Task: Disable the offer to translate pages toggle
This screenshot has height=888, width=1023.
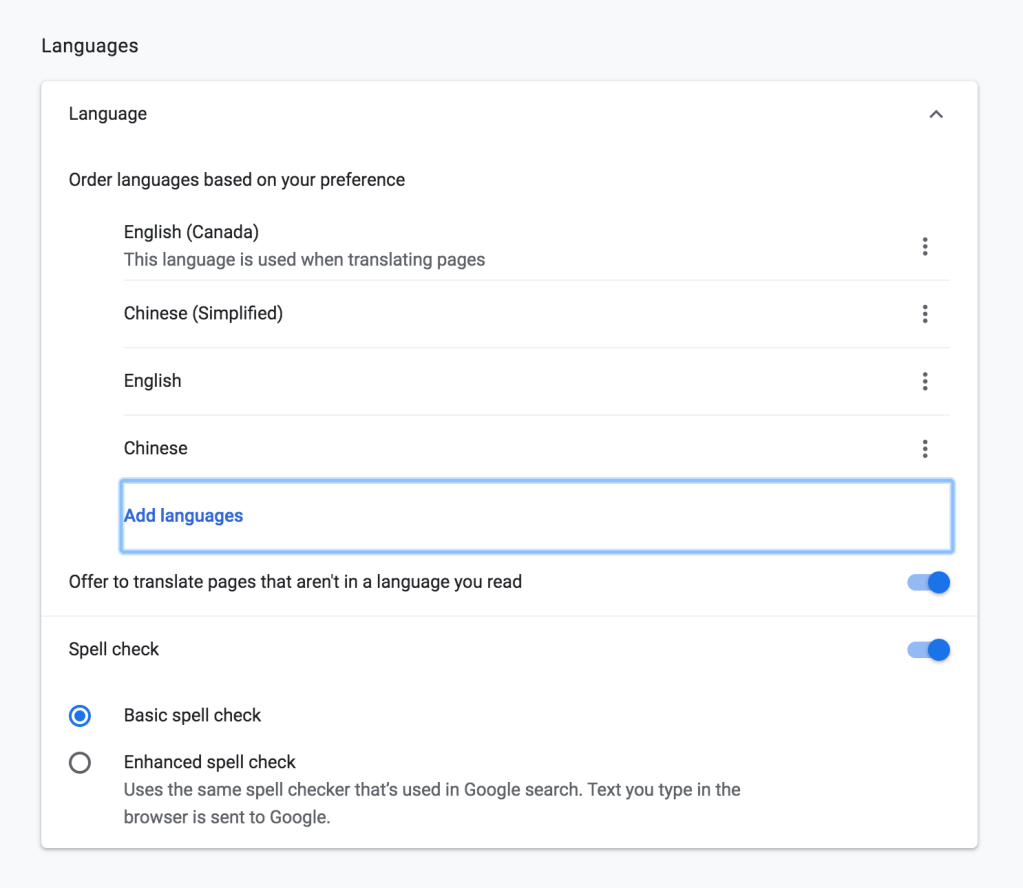Action: coord(928,582)
